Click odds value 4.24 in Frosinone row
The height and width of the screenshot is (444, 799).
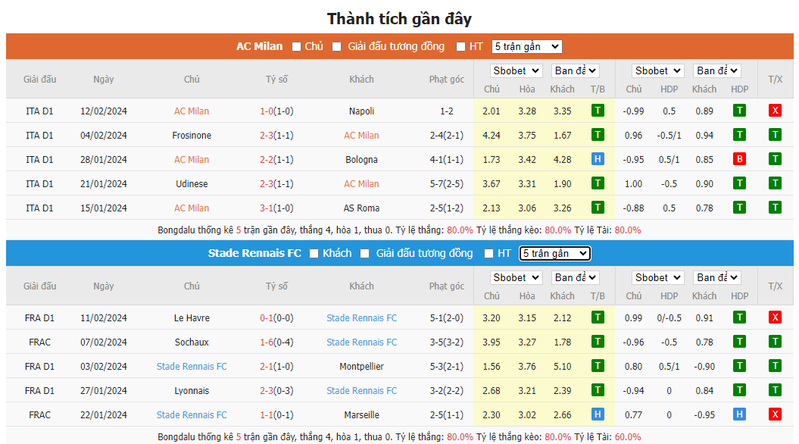tap(491, 136)
